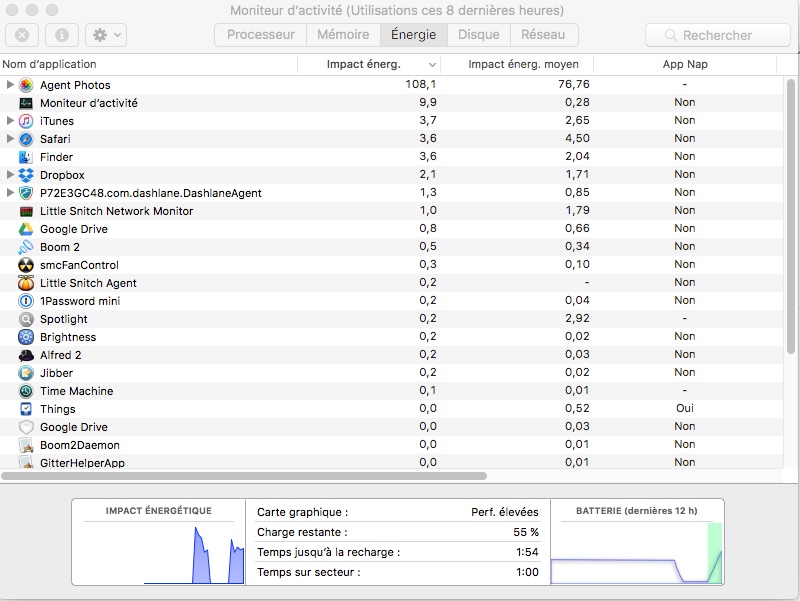Click the horizontal scrollbar thumb
The height and width of the screenshot is (601, 800).
pos(244,476)
